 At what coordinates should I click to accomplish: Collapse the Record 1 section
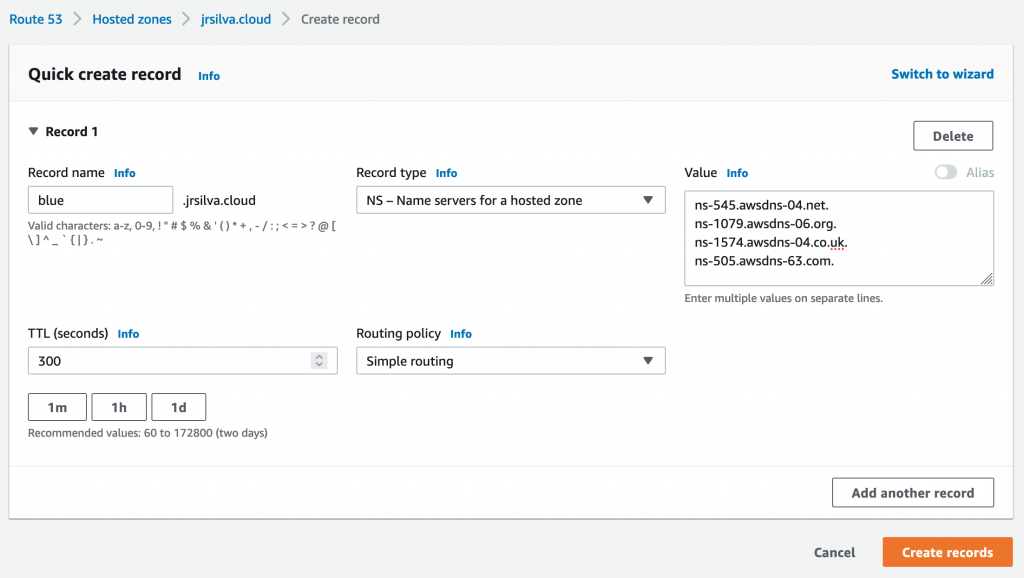(34, 132)
